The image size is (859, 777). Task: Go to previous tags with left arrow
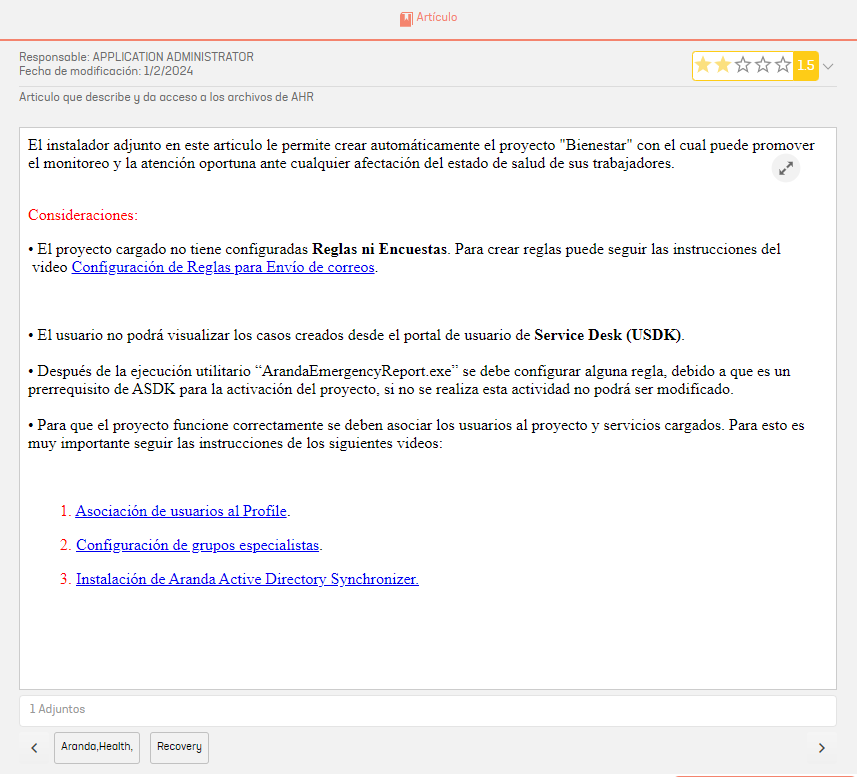tap(35, 747)
